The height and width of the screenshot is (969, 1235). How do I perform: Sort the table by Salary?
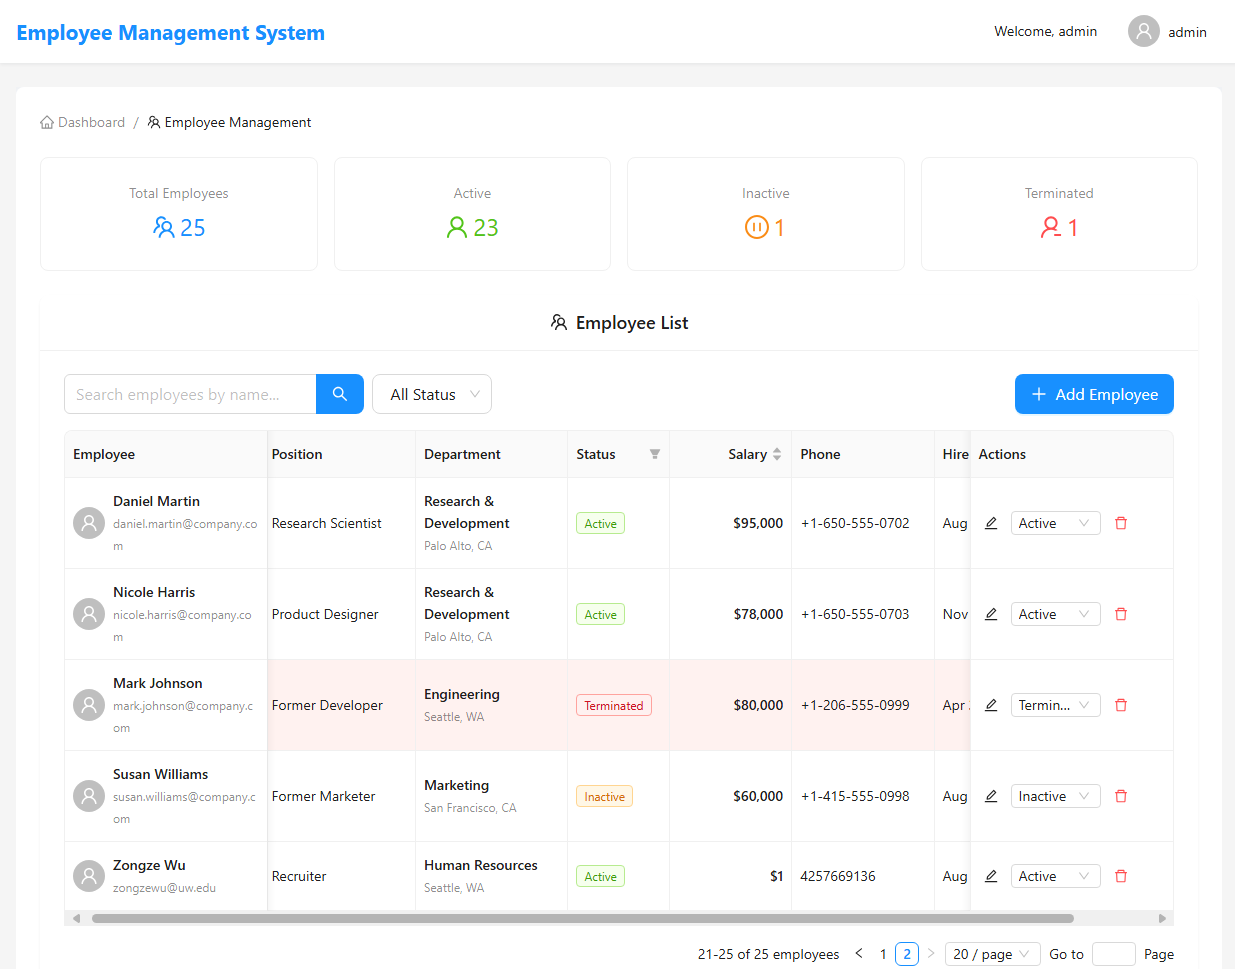click(x=776, y=454)
